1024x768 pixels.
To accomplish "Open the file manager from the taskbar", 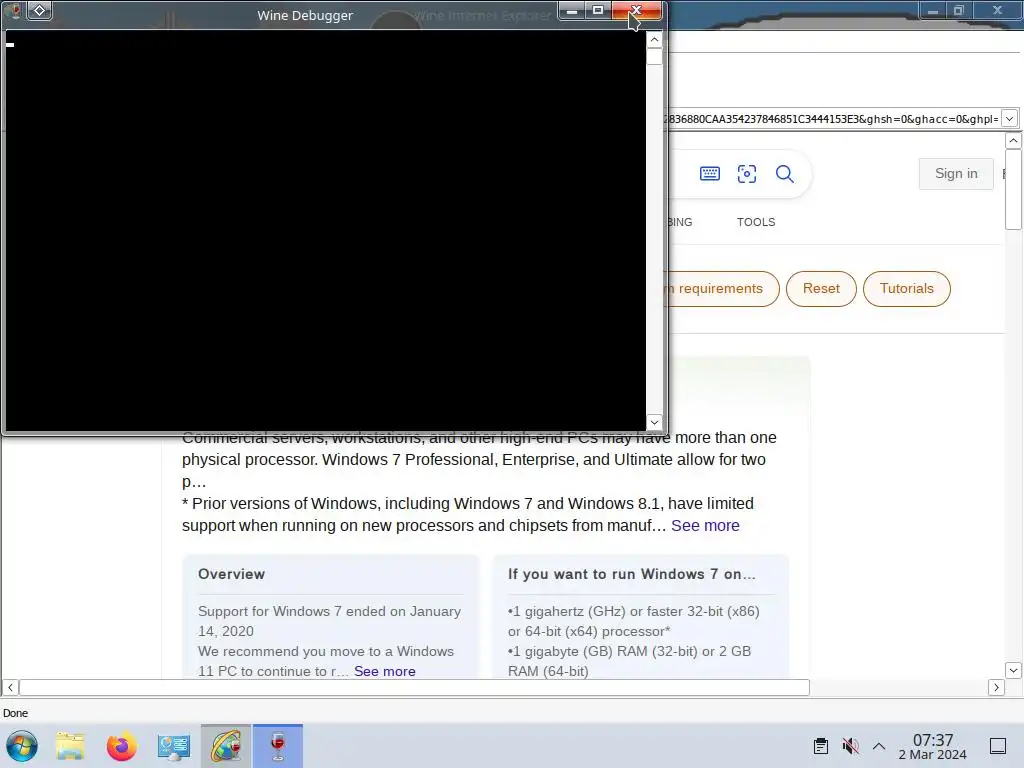I will tap(70, 746).
